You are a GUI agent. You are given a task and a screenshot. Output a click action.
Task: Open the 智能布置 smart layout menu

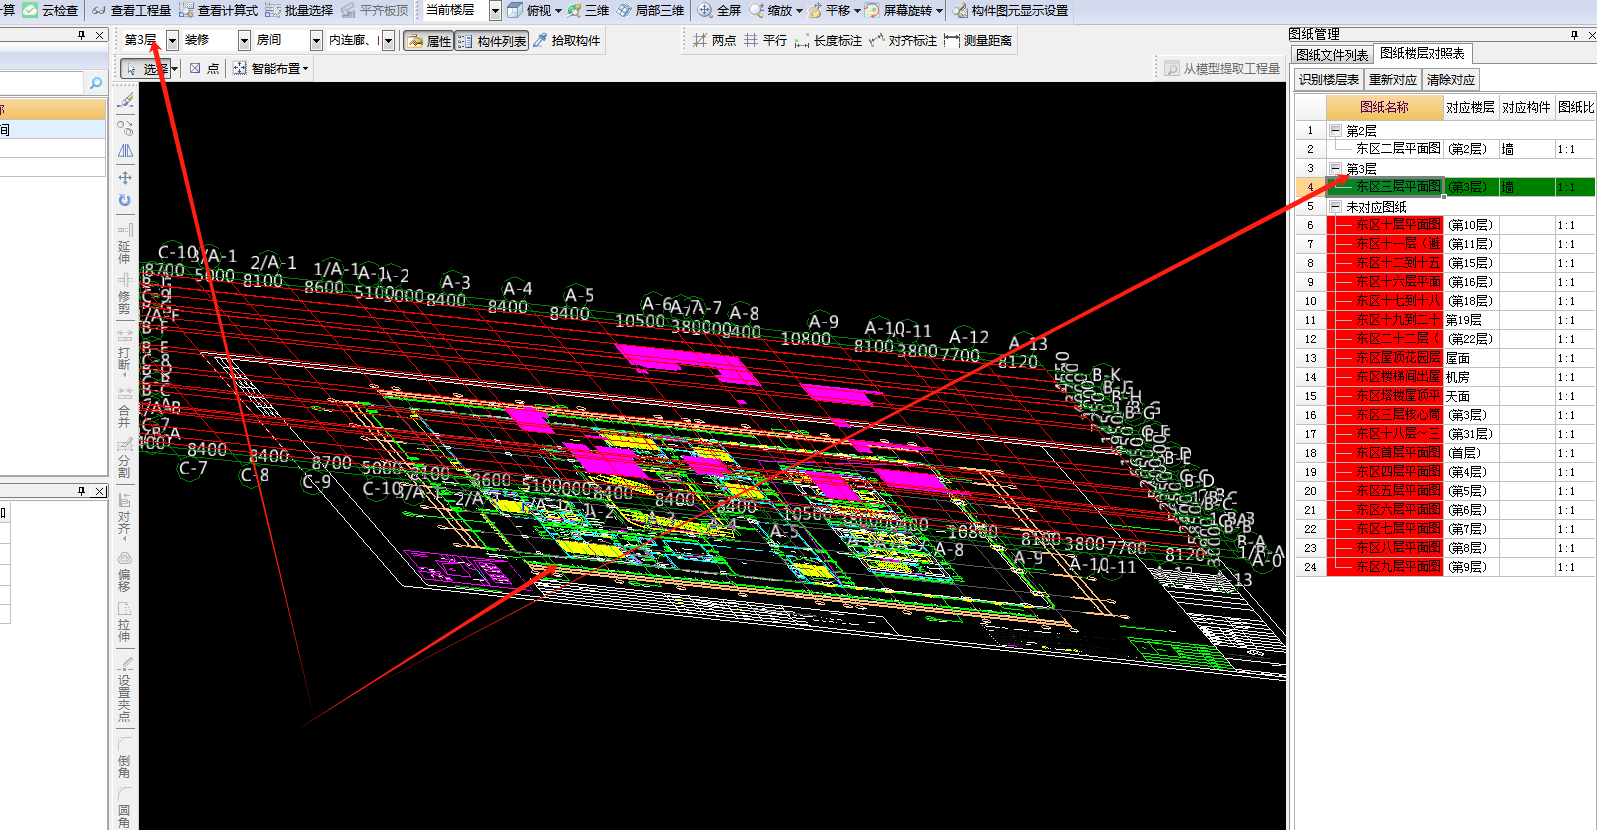[x=270, y=69]
